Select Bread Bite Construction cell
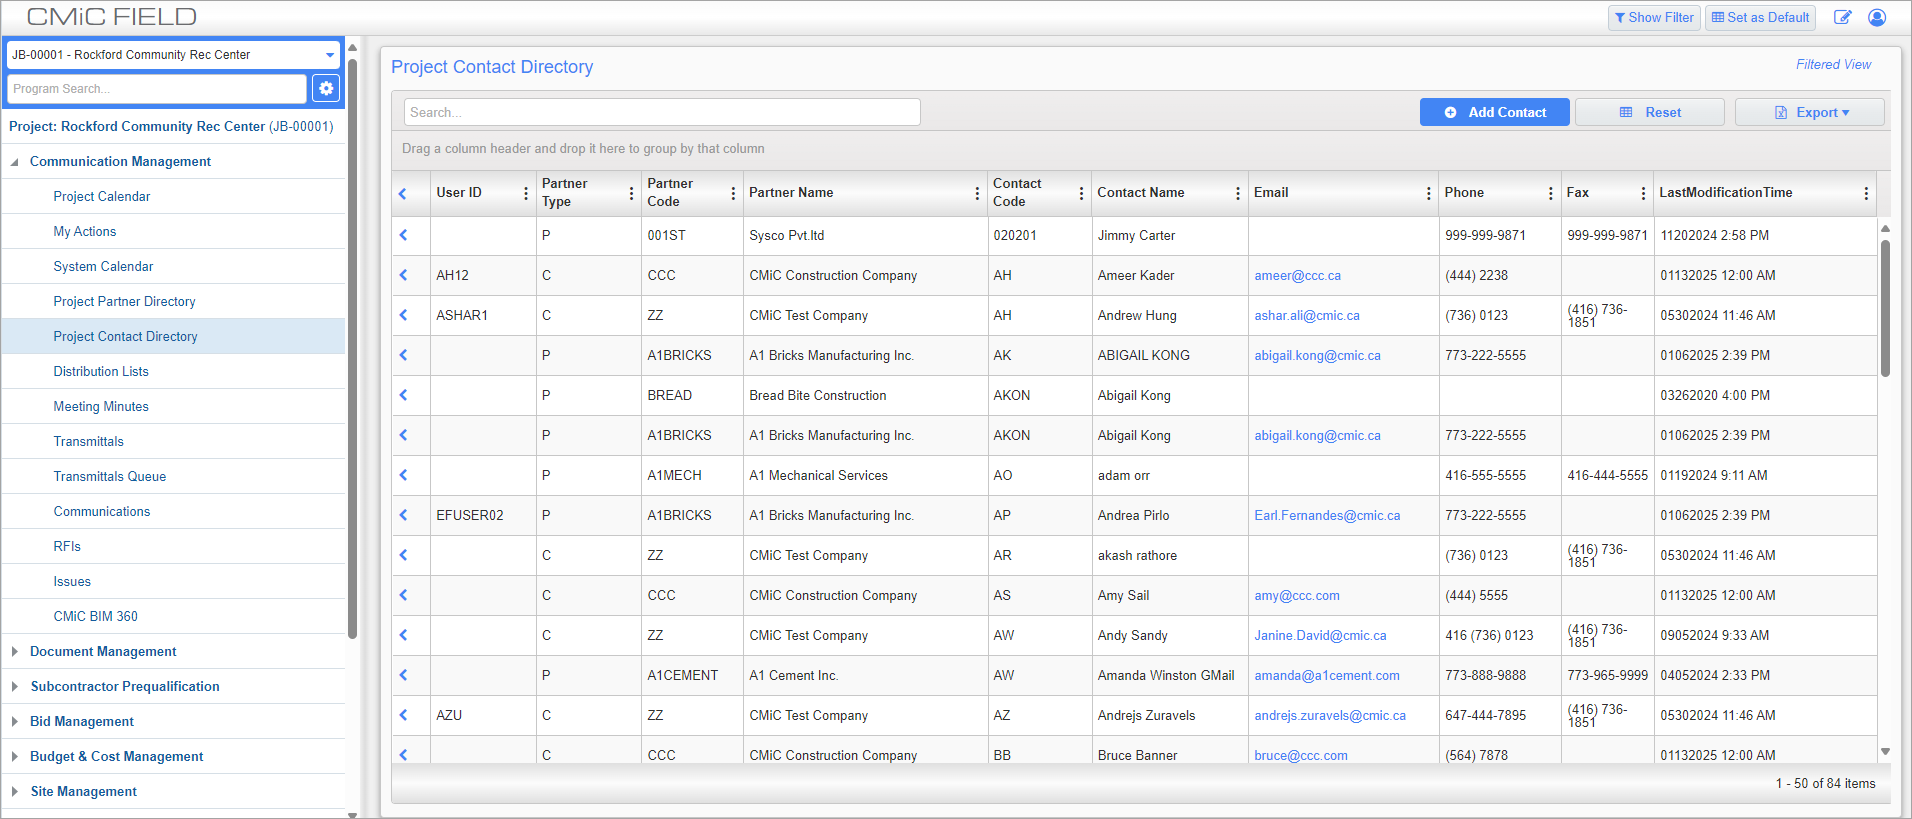This screenshot has height=819, width=1912. coord(865,395)
